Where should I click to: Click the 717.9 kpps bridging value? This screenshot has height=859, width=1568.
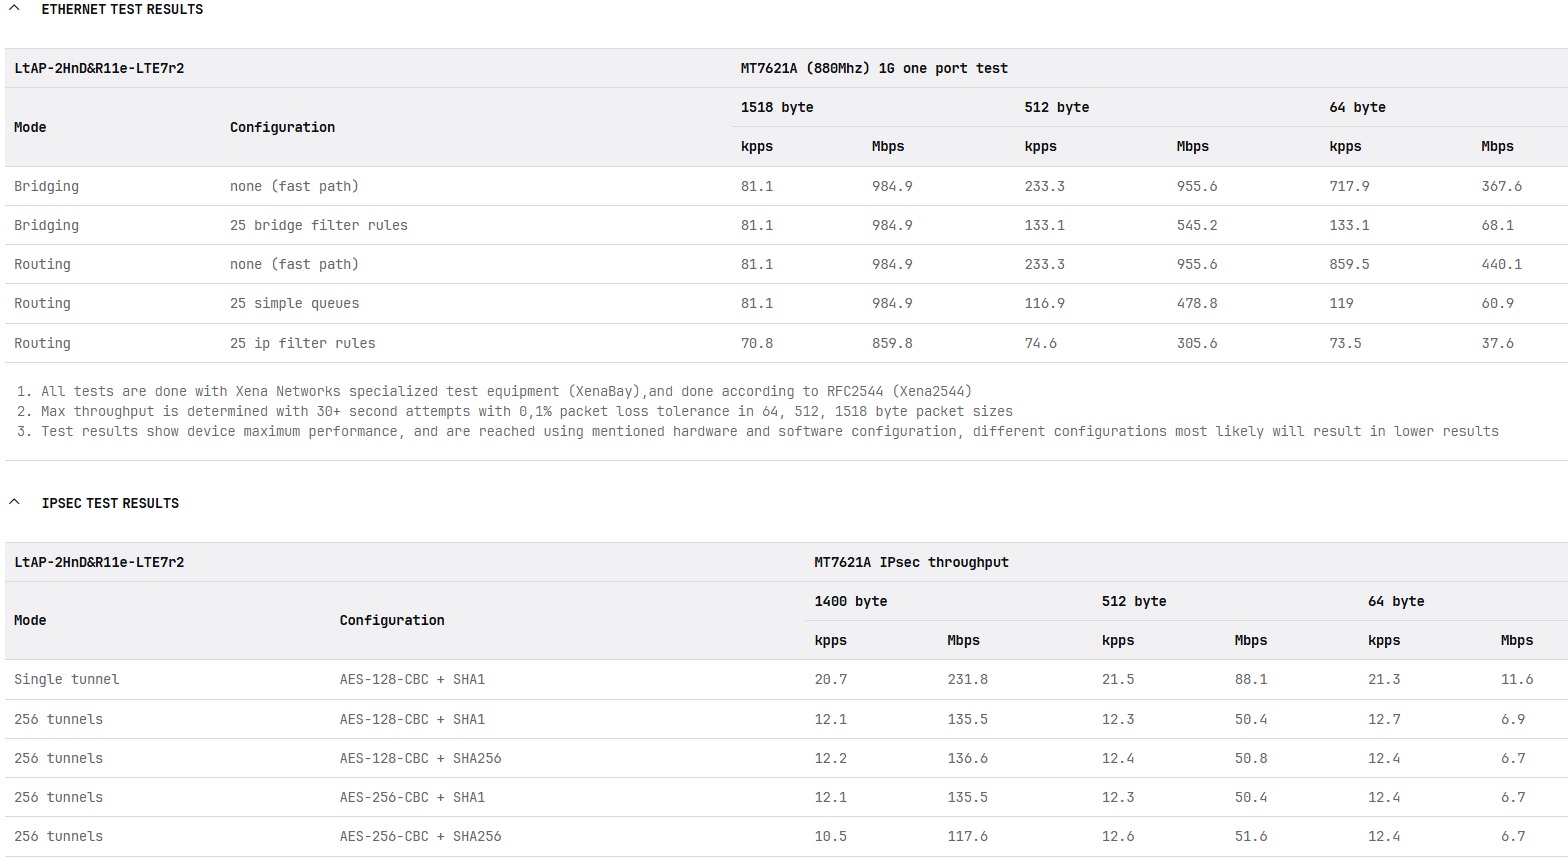click(1349, 186)
